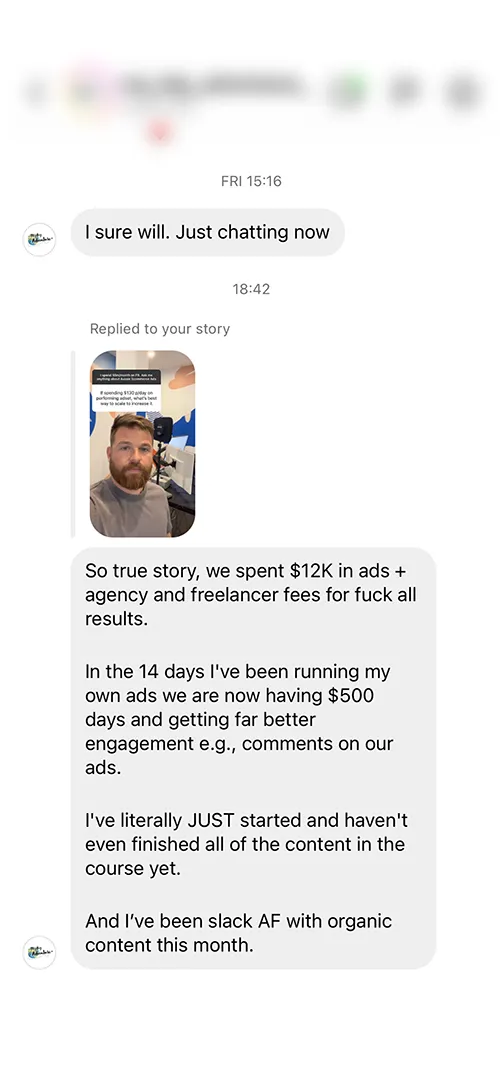Tap the blurred video call icon
The height and width of the screenshot is (1075, 500).
tap(404, 90)
